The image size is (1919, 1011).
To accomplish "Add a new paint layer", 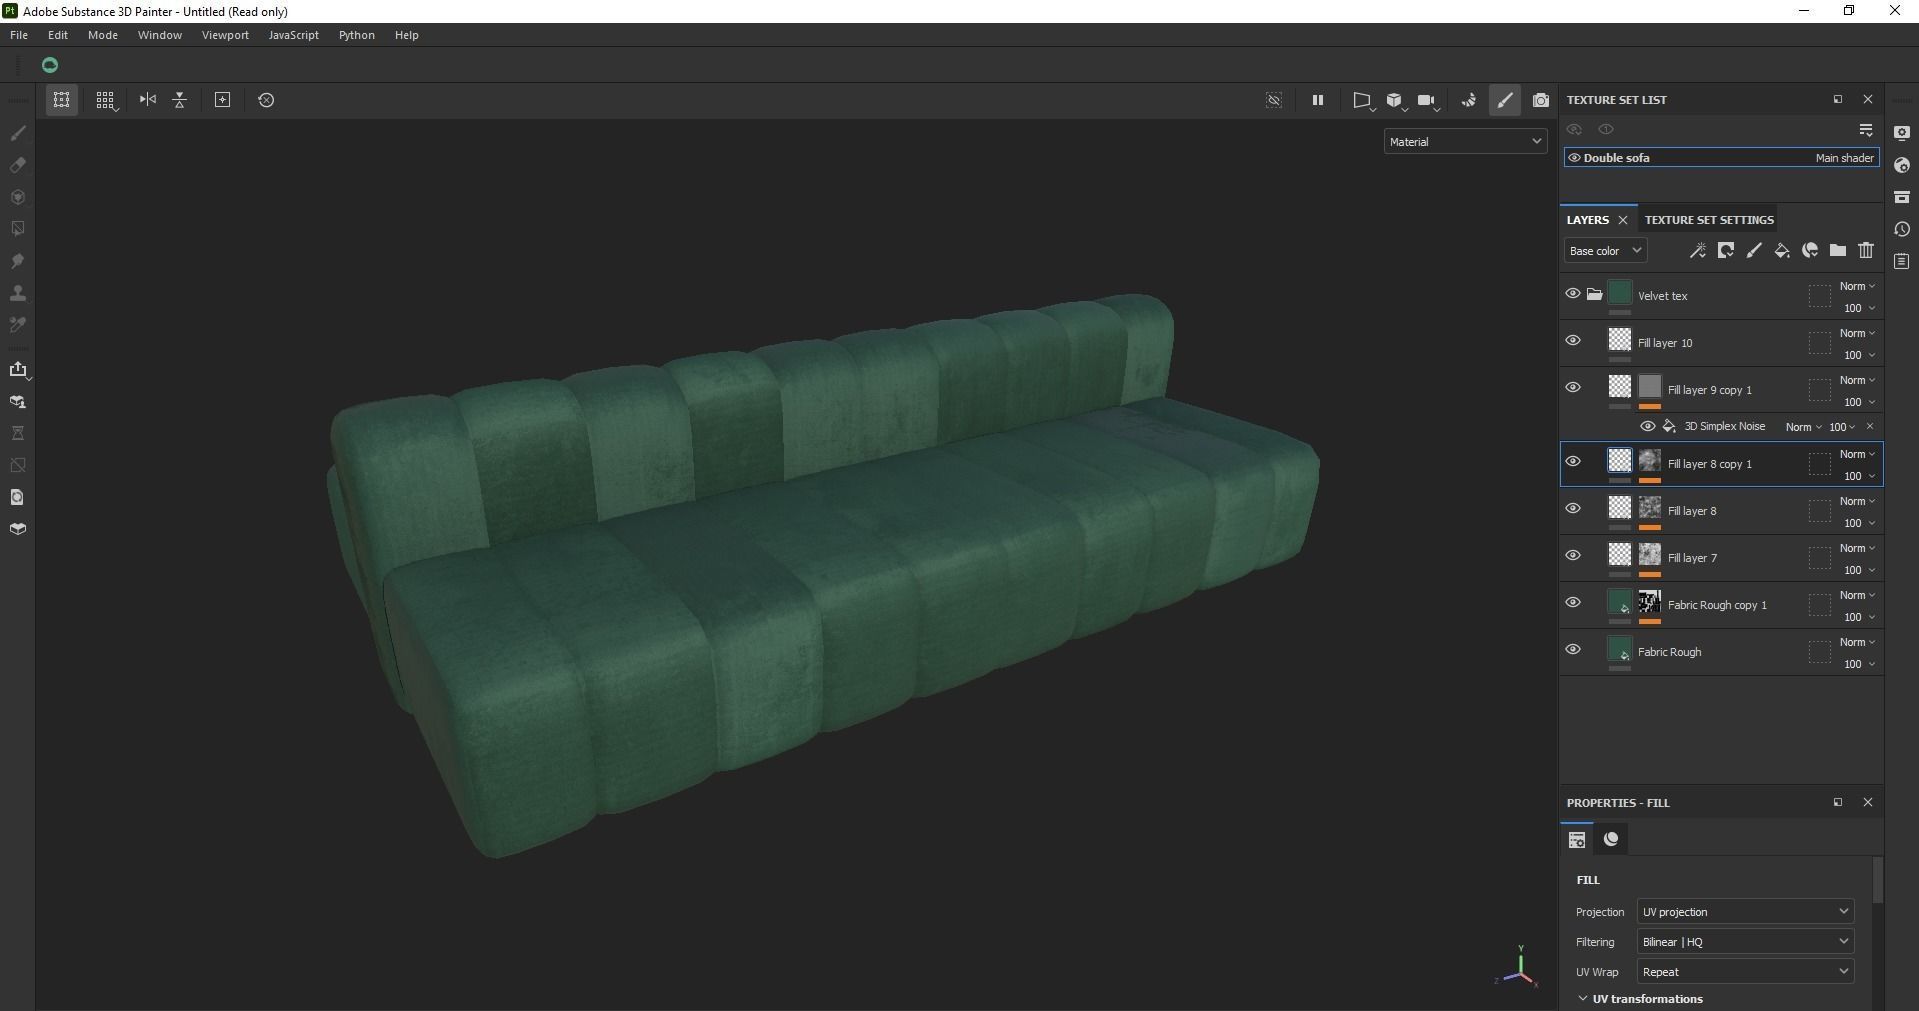I will pyautogui.click(x=1754, y=251).
